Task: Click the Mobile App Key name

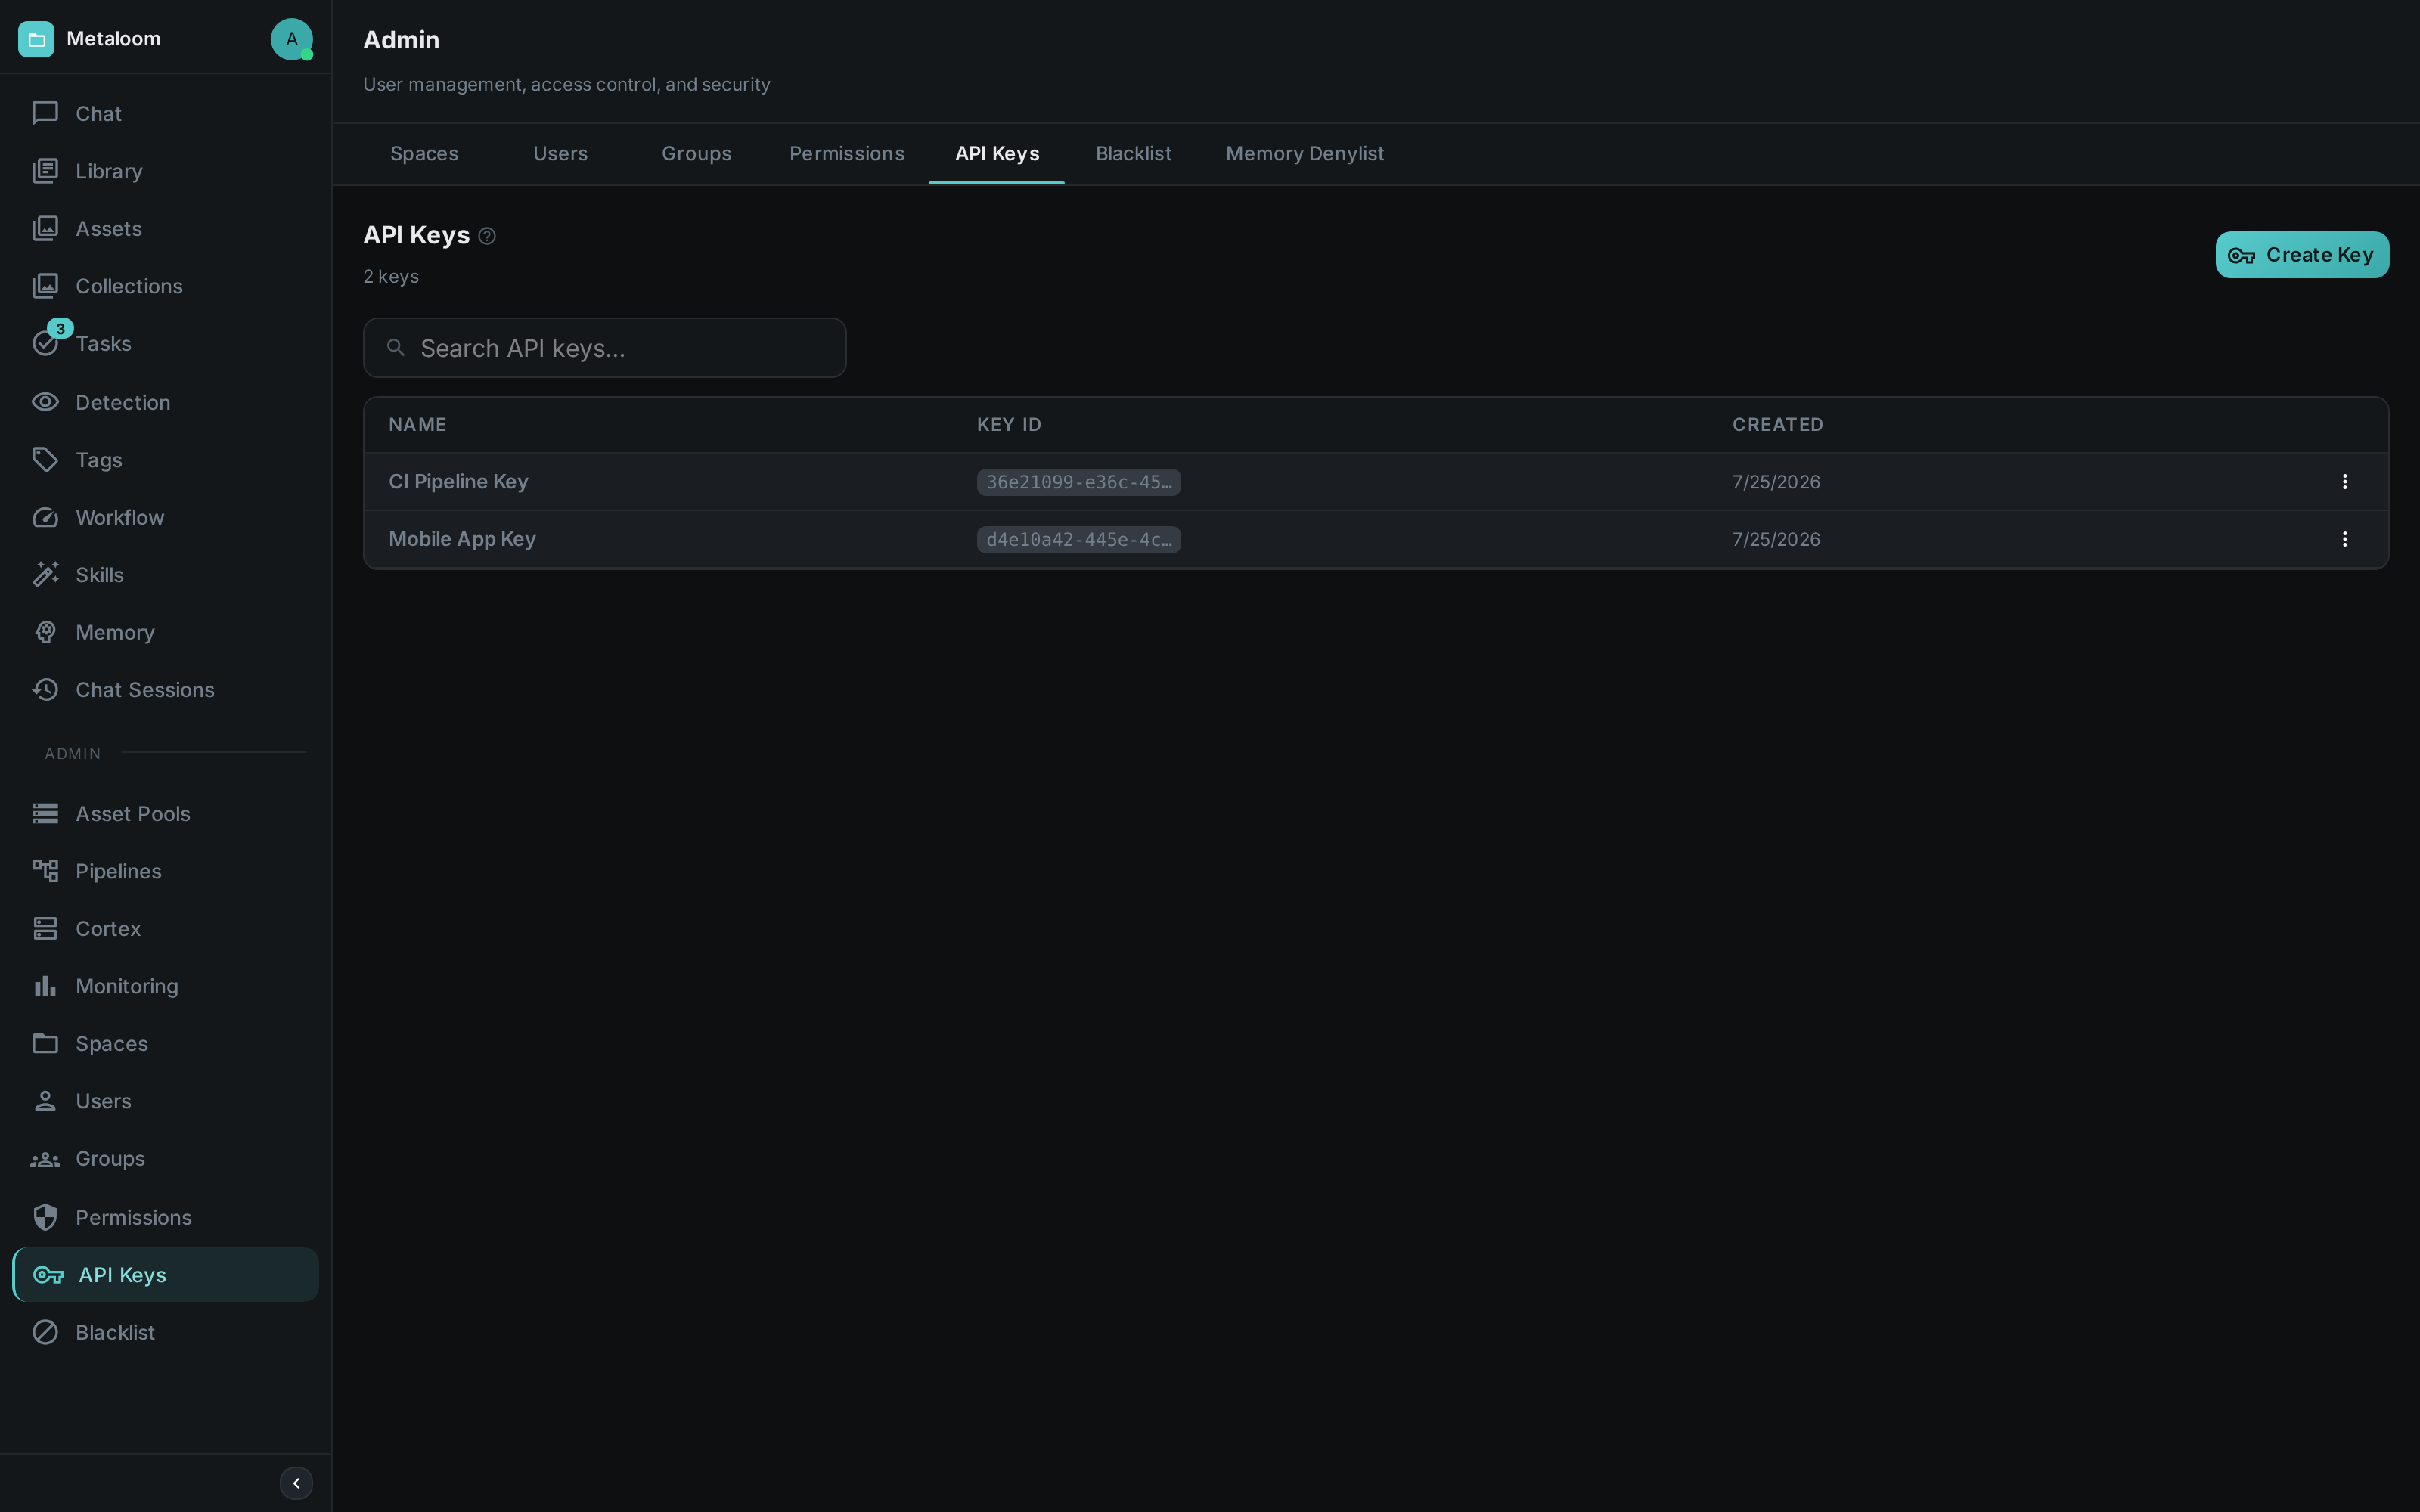Action: [462, 539]
